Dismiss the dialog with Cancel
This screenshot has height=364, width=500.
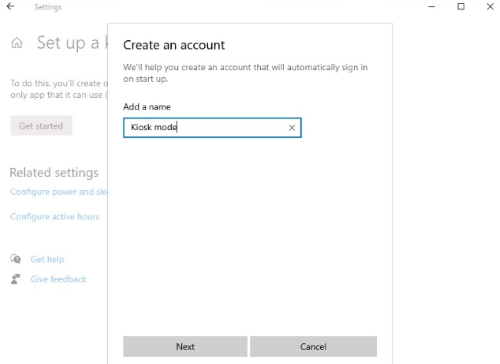313,347
